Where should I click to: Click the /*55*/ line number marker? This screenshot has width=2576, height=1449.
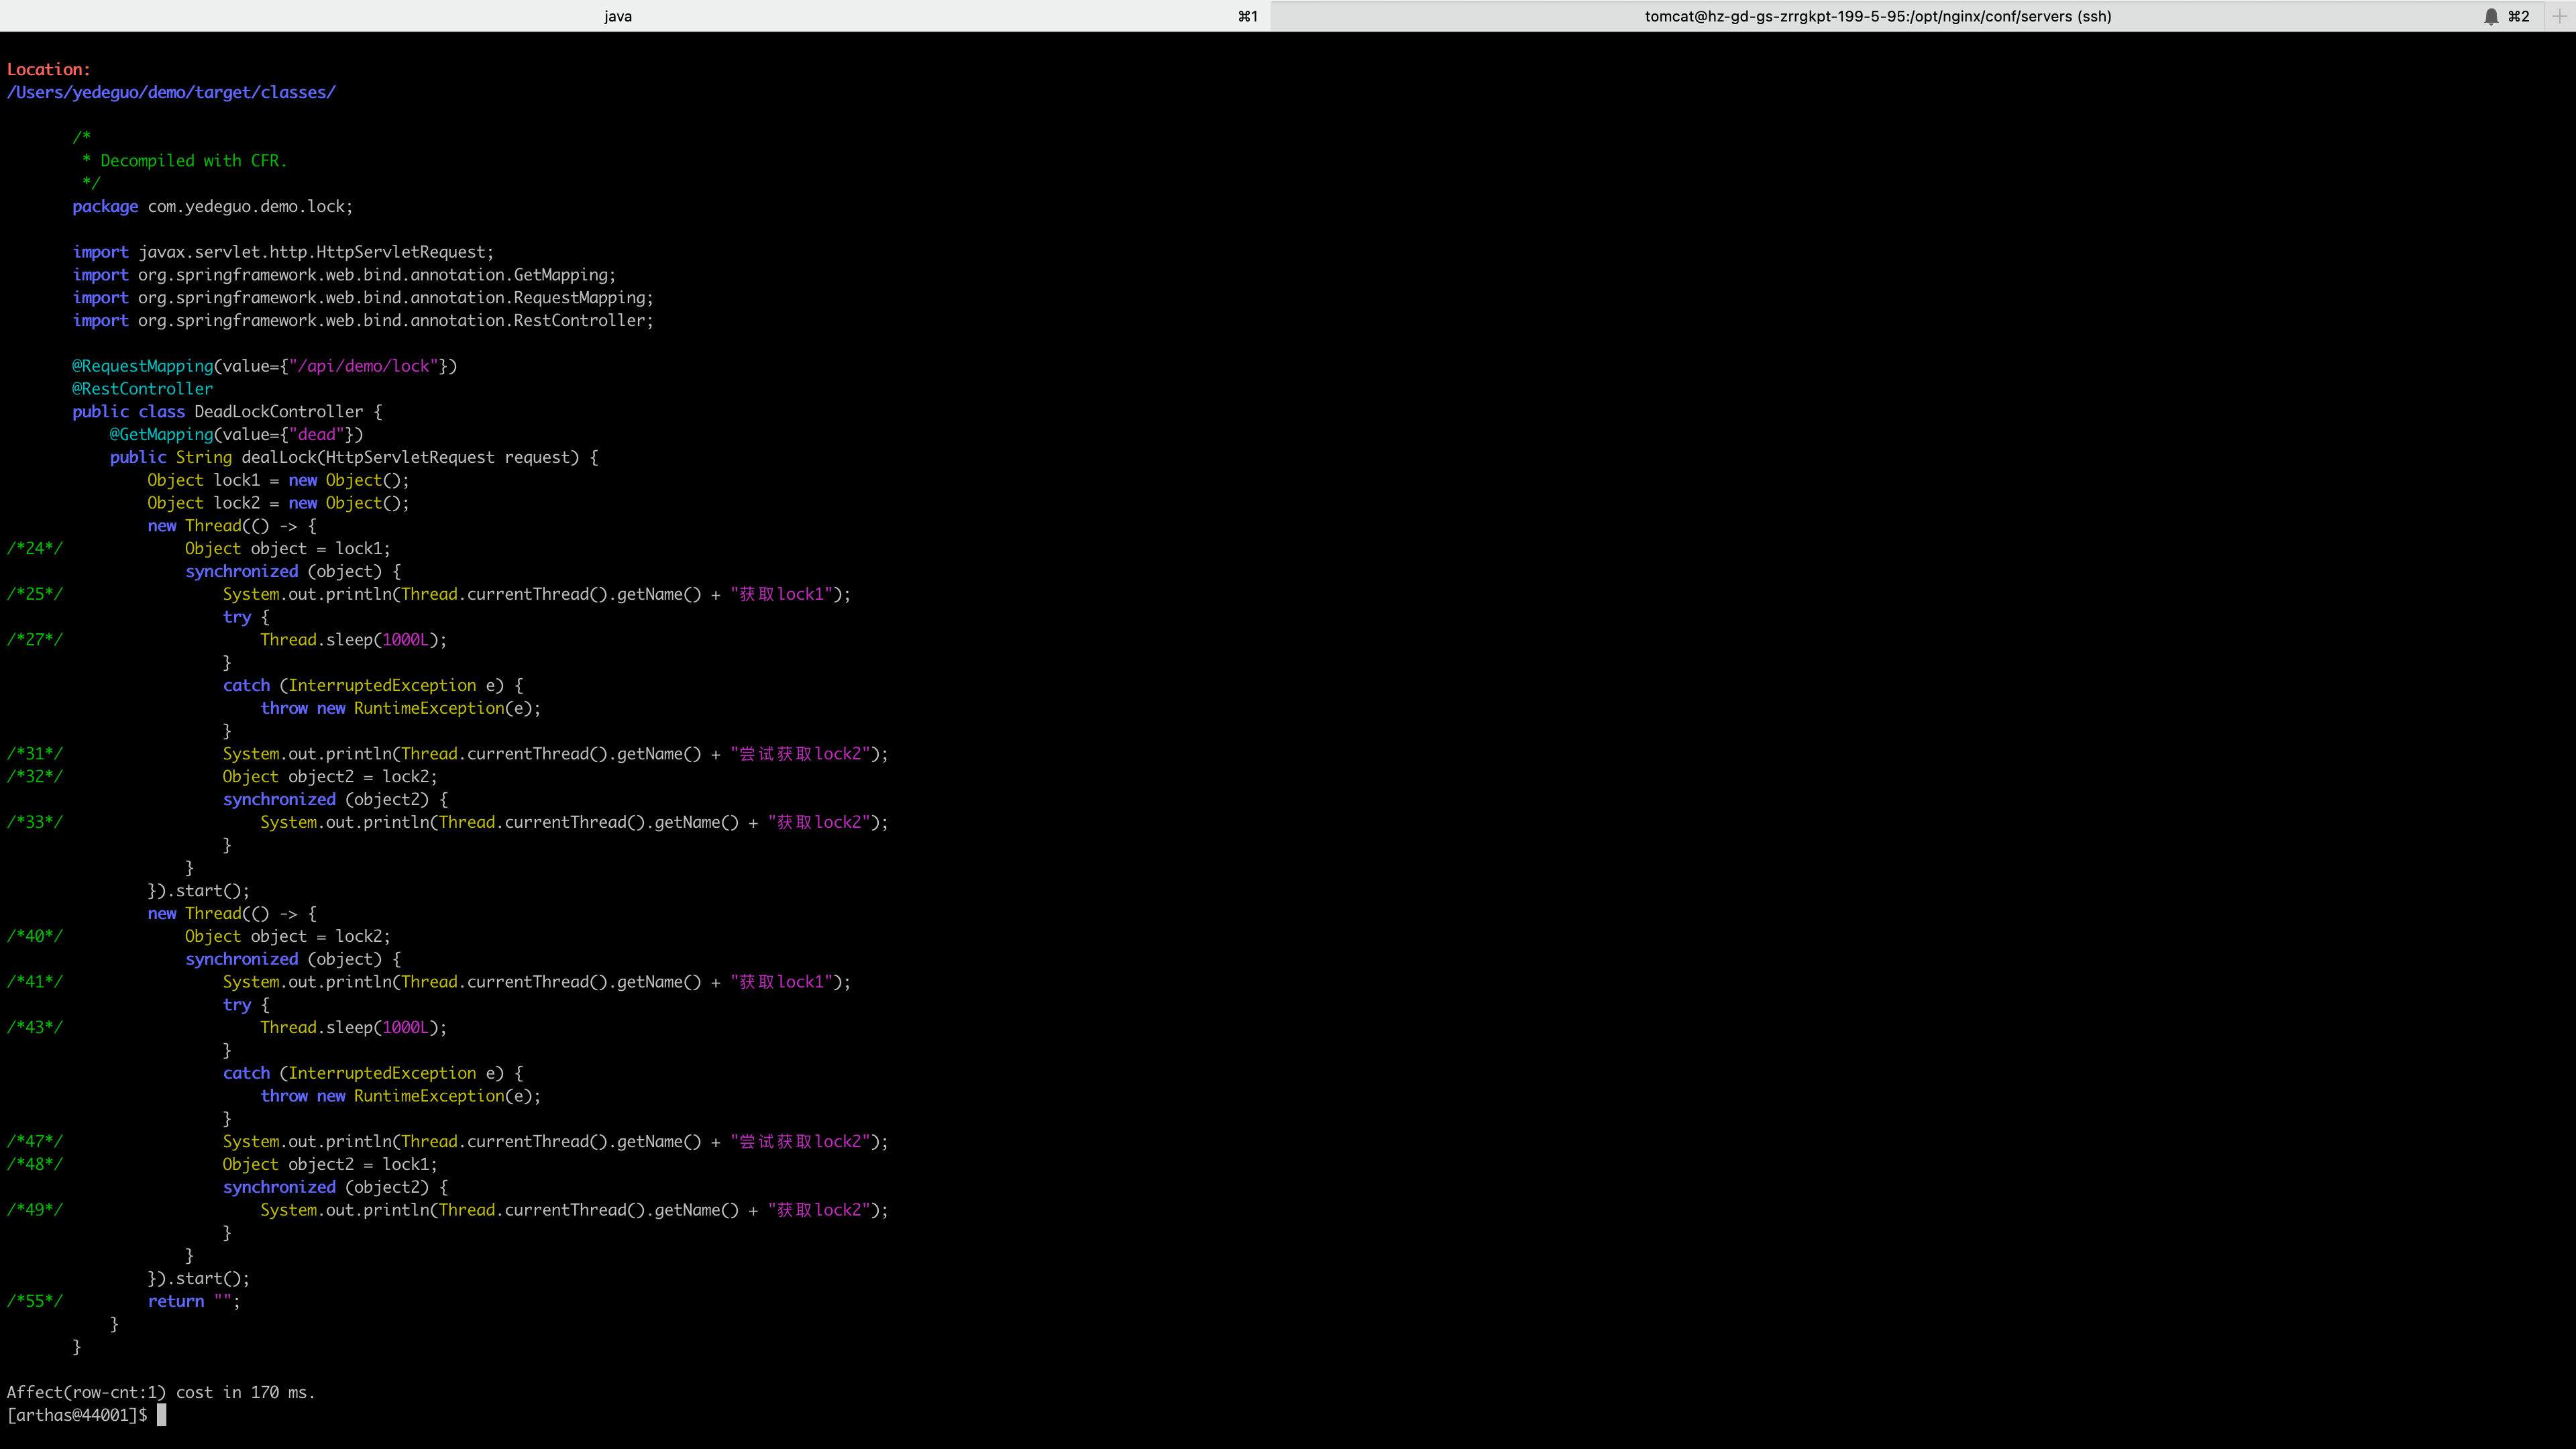34,1301
